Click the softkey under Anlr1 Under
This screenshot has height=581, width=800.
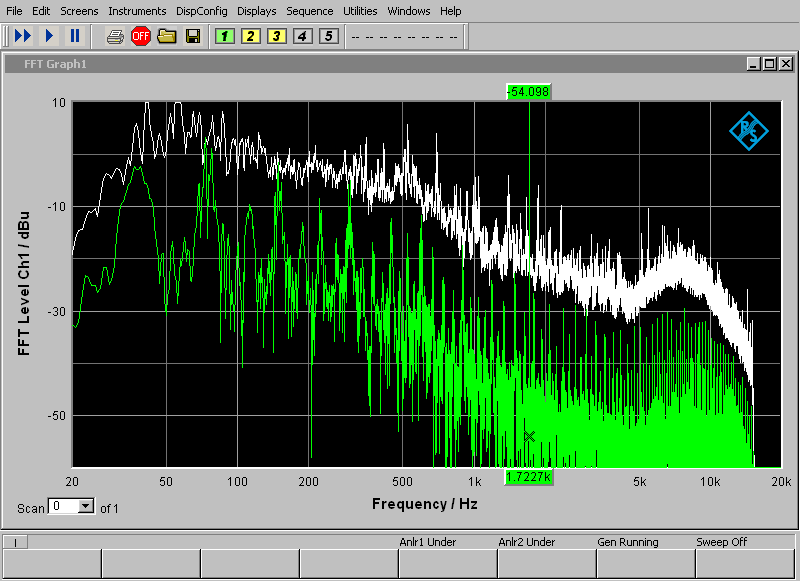coord(448,563)
